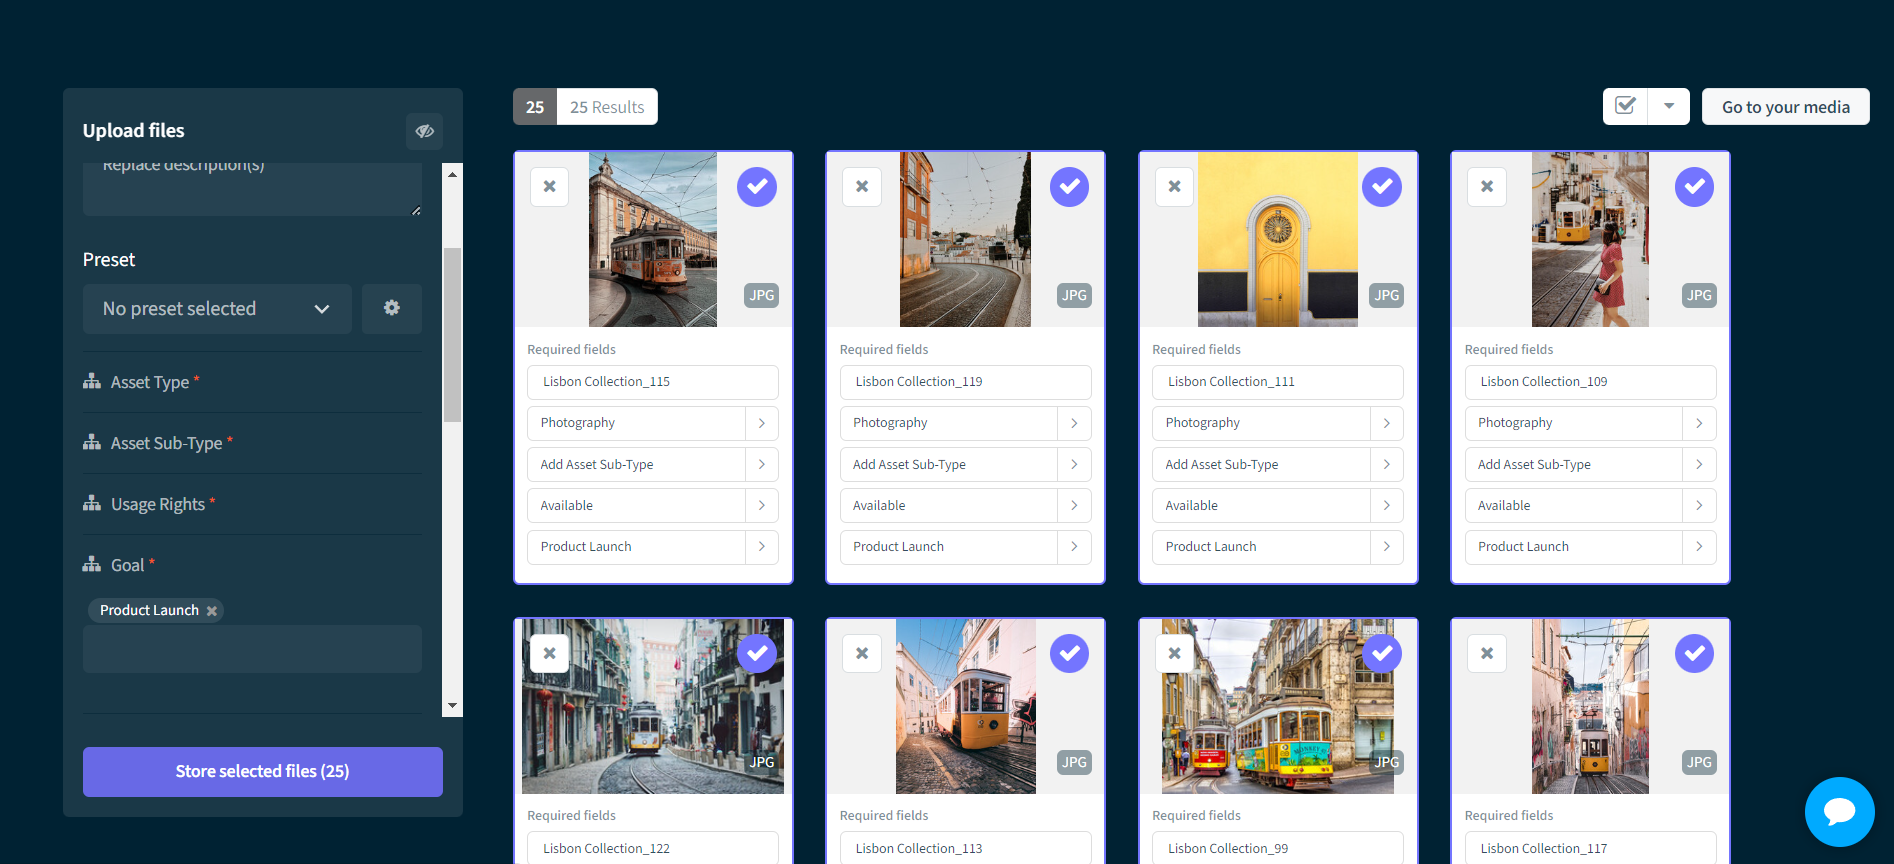The width and height of the screenshot is (1894, 864).
Task: Expand Asset Sub-Type section in sidebar
Action: (x=166, y=443)
